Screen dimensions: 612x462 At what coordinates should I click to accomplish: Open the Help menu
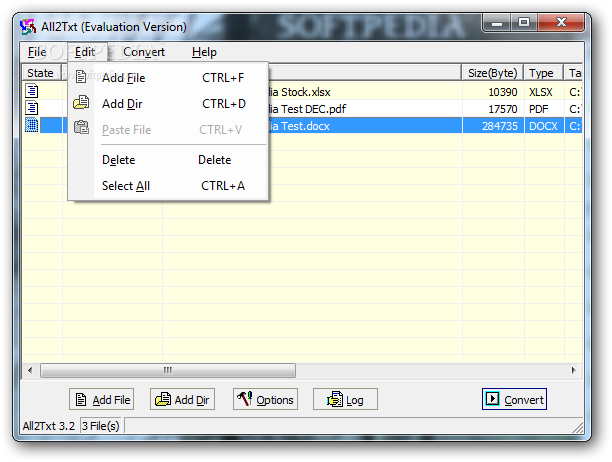coord(204,52)
